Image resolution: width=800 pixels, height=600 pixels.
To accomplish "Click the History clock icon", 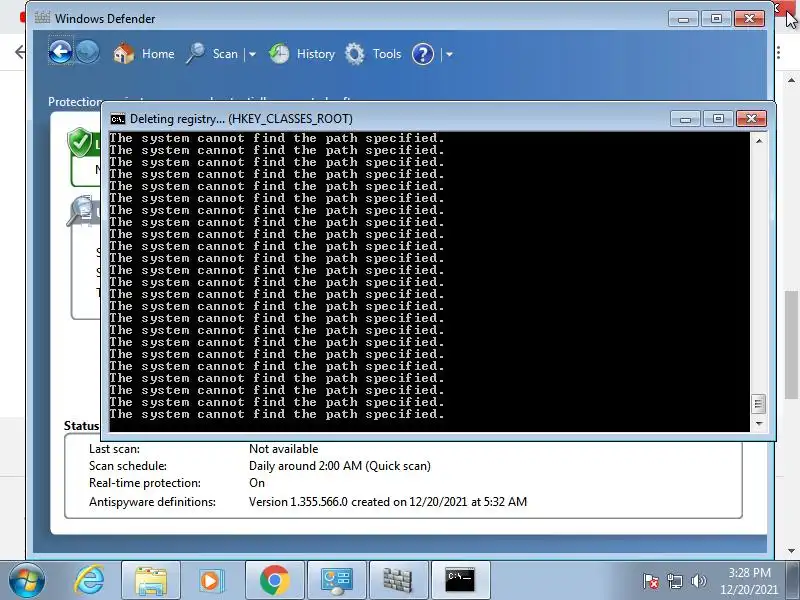I will [279, 54].
